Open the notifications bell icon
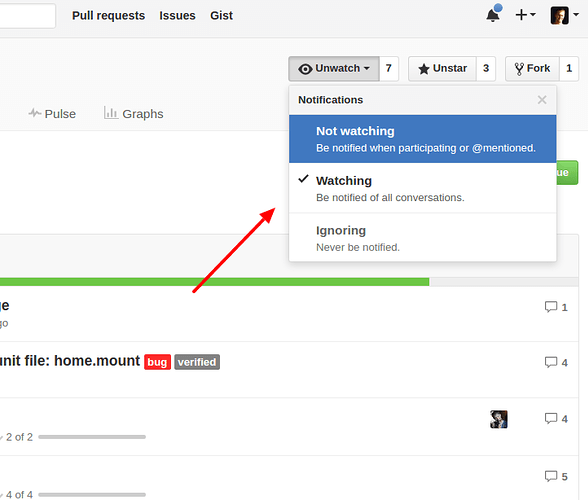This screenshot has width=588, height=500. pyautogui.click(x=494, y=14)
